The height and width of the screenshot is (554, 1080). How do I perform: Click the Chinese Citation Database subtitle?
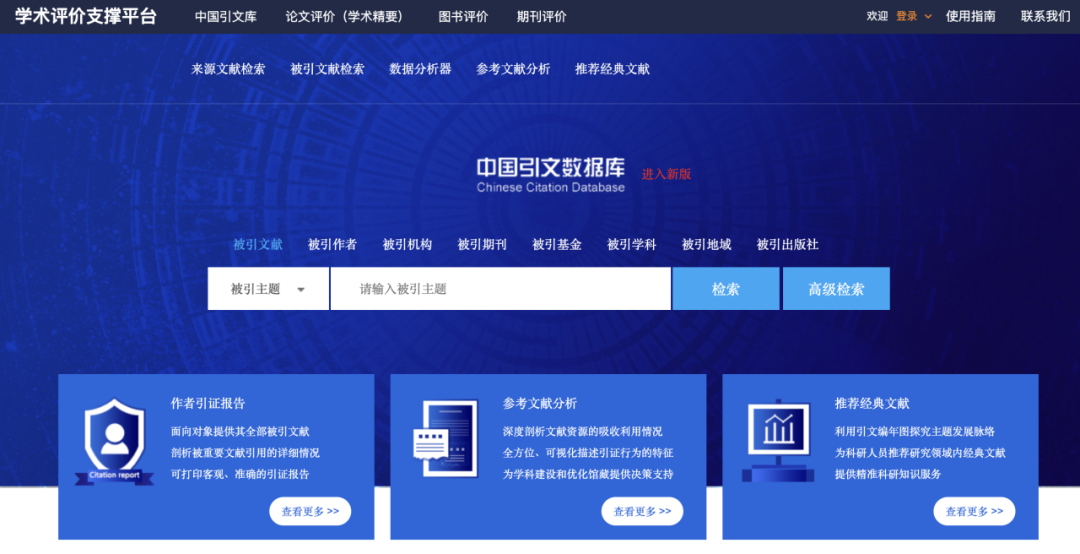tap(550, 187)
